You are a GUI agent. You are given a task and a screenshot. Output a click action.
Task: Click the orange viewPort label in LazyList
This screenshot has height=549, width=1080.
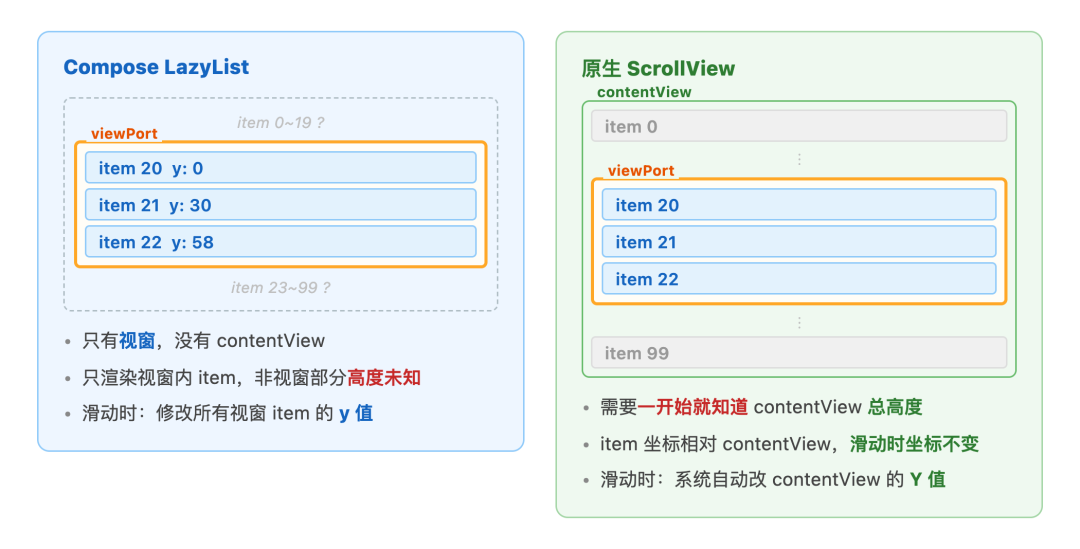[124, 134]
